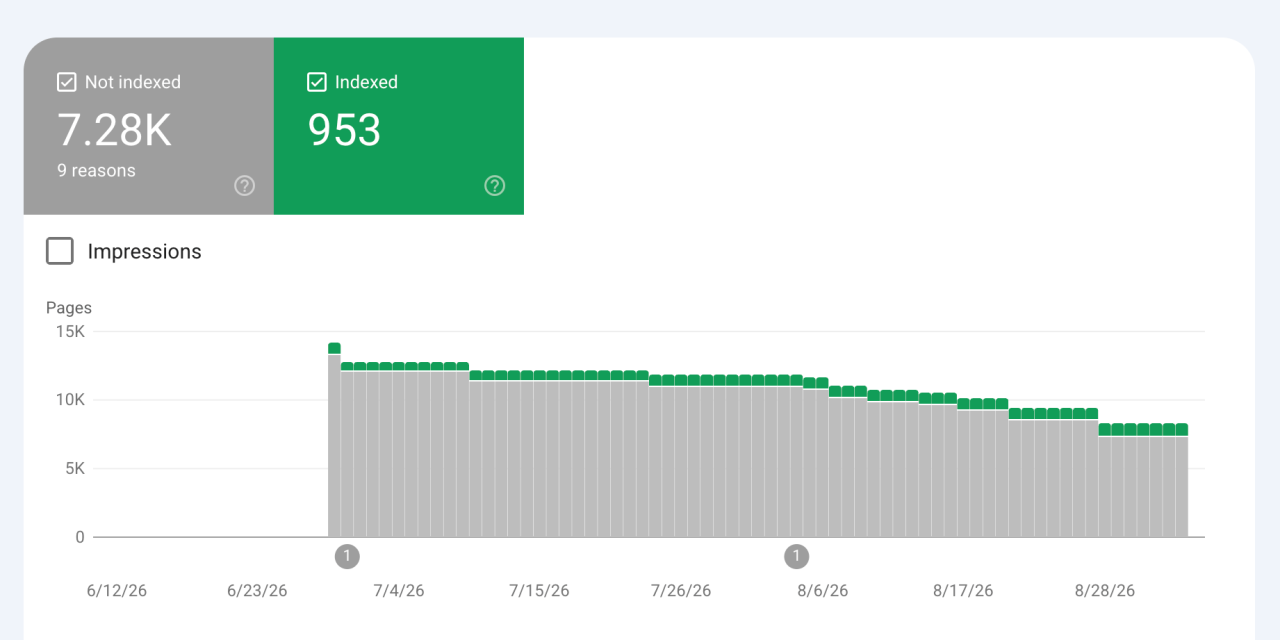Open the annotation marker near 8/6/26
Screen dimensions: 1280x640
(796, 556)
